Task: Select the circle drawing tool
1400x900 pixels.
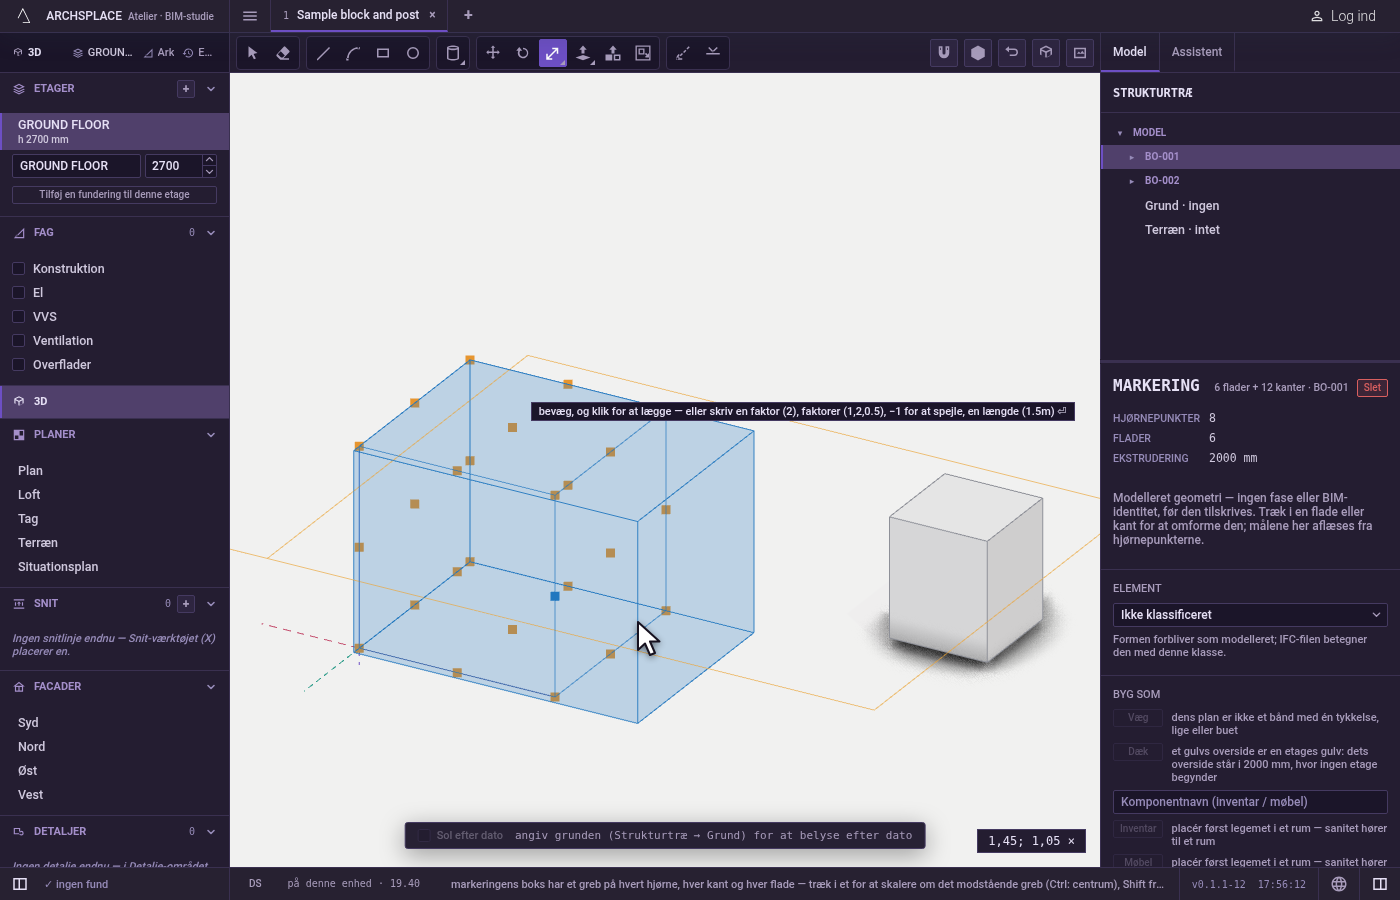Action: [413, 53]
